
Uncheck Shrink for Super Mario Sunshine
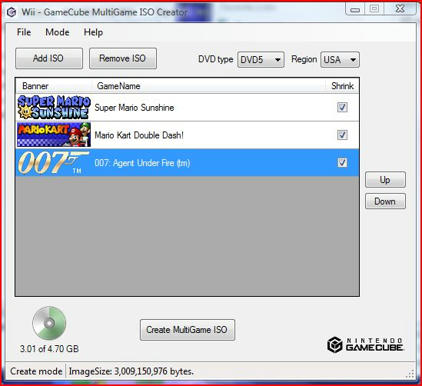(x=342, y=107)
